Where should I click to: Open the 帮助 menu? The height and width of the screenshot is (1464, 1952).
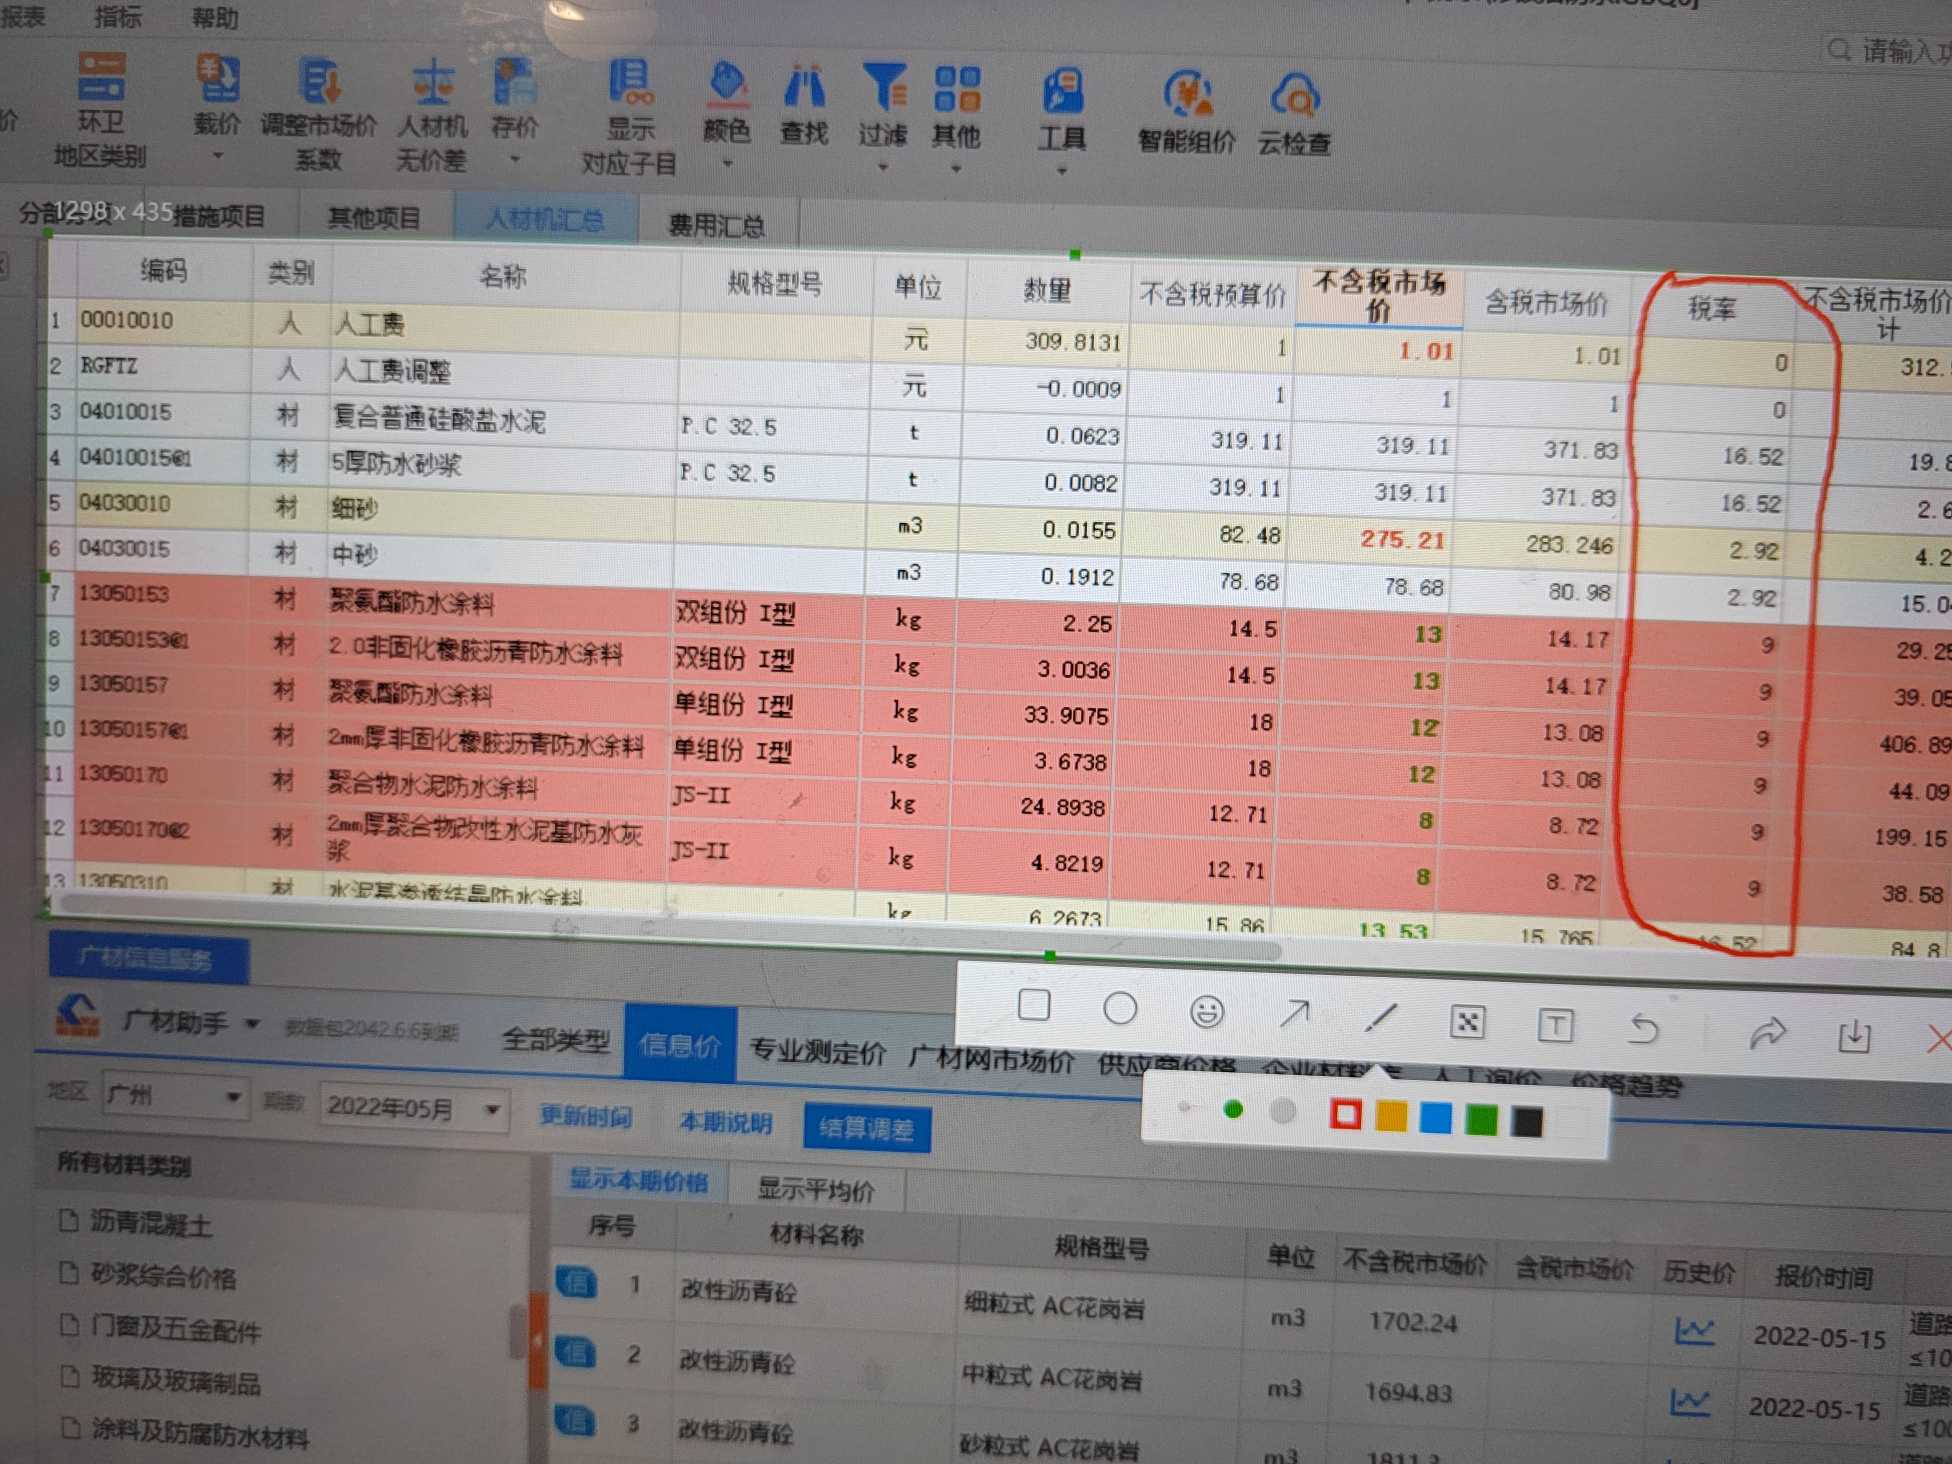(x=215, y=17)
